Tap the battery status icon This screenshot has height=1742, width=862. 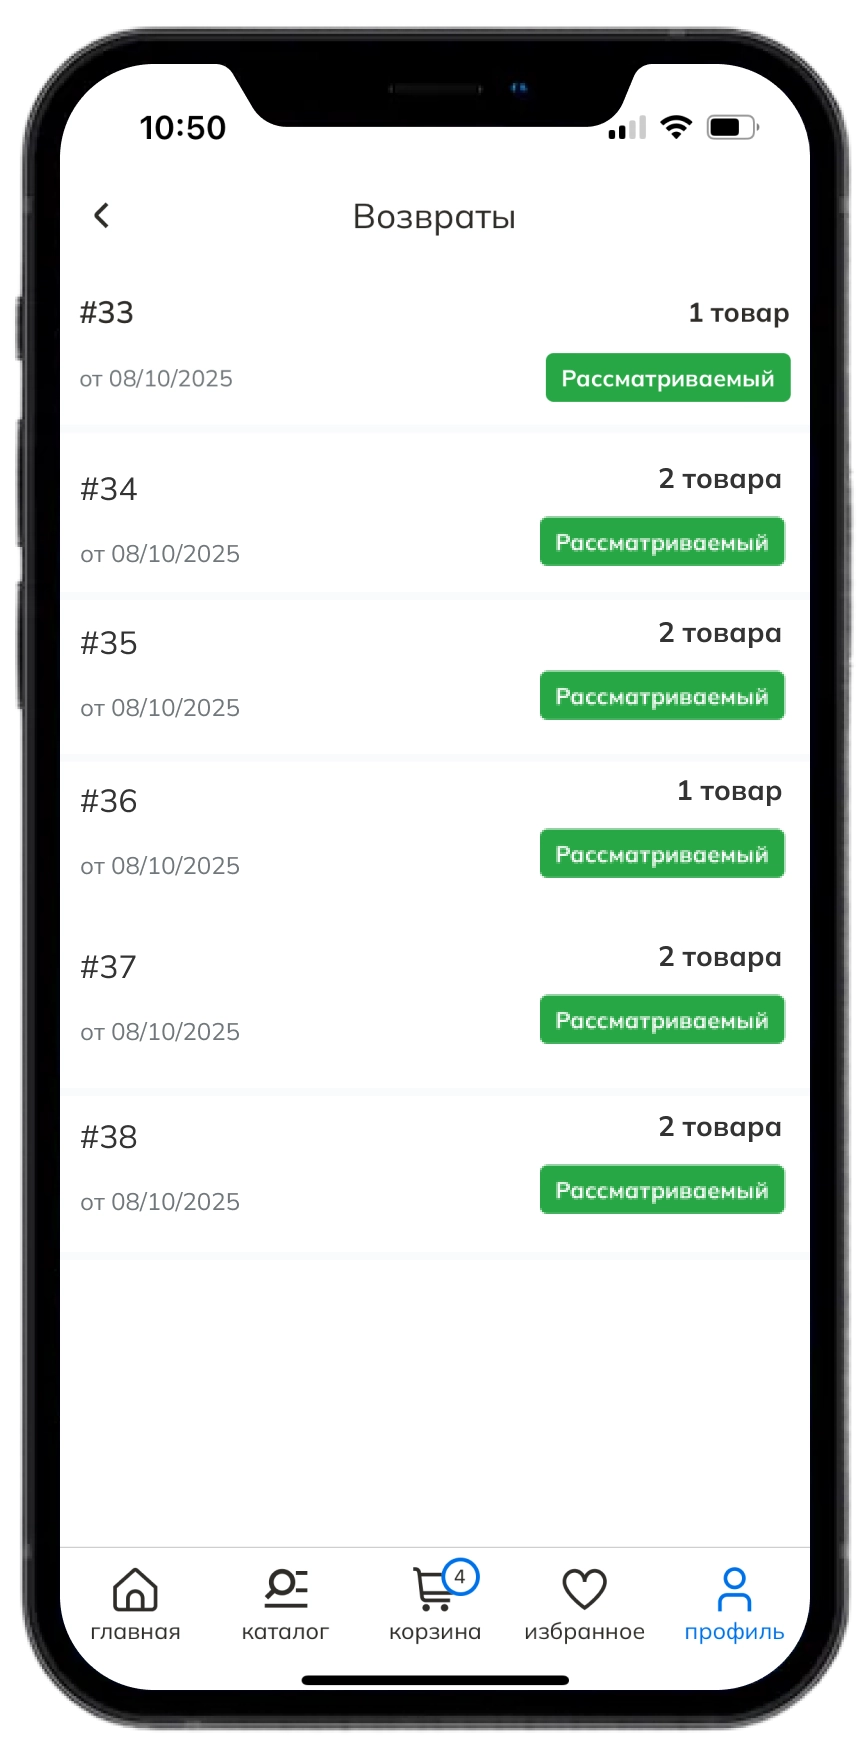point(732,127)
